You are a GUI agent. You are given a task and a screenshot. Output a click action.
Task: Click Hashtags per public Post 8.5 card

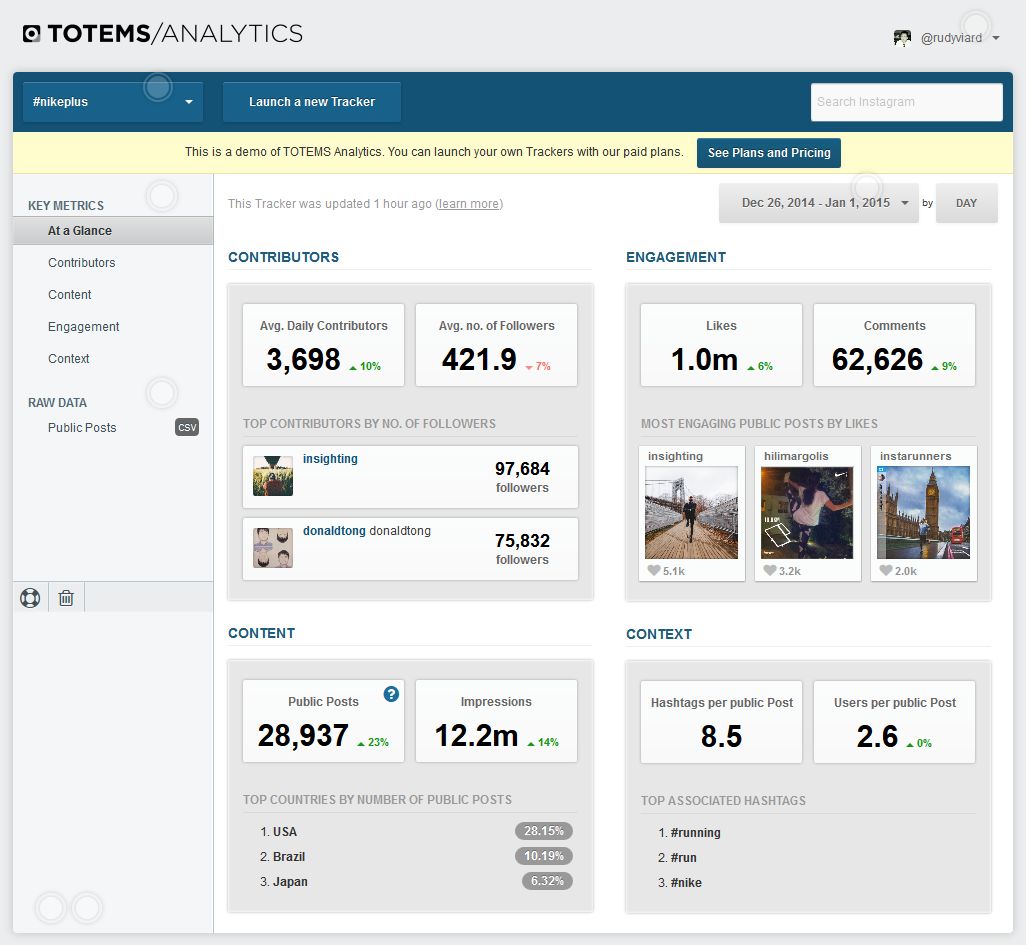click(721, 722)
